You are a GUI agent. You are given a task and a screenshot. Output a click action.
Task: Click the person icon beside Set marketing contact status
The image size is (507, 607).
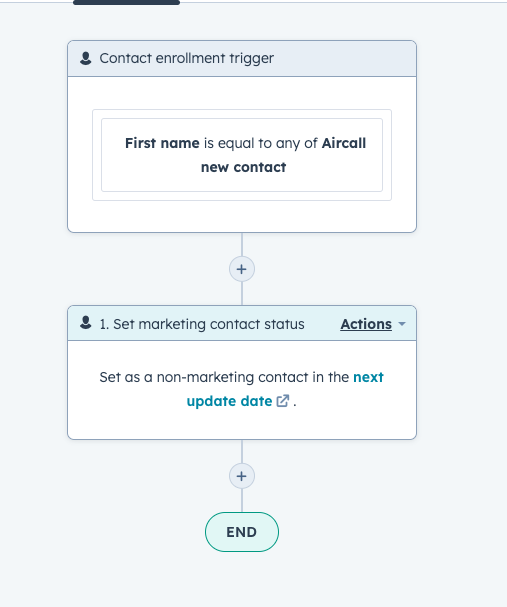pos(86,323)
